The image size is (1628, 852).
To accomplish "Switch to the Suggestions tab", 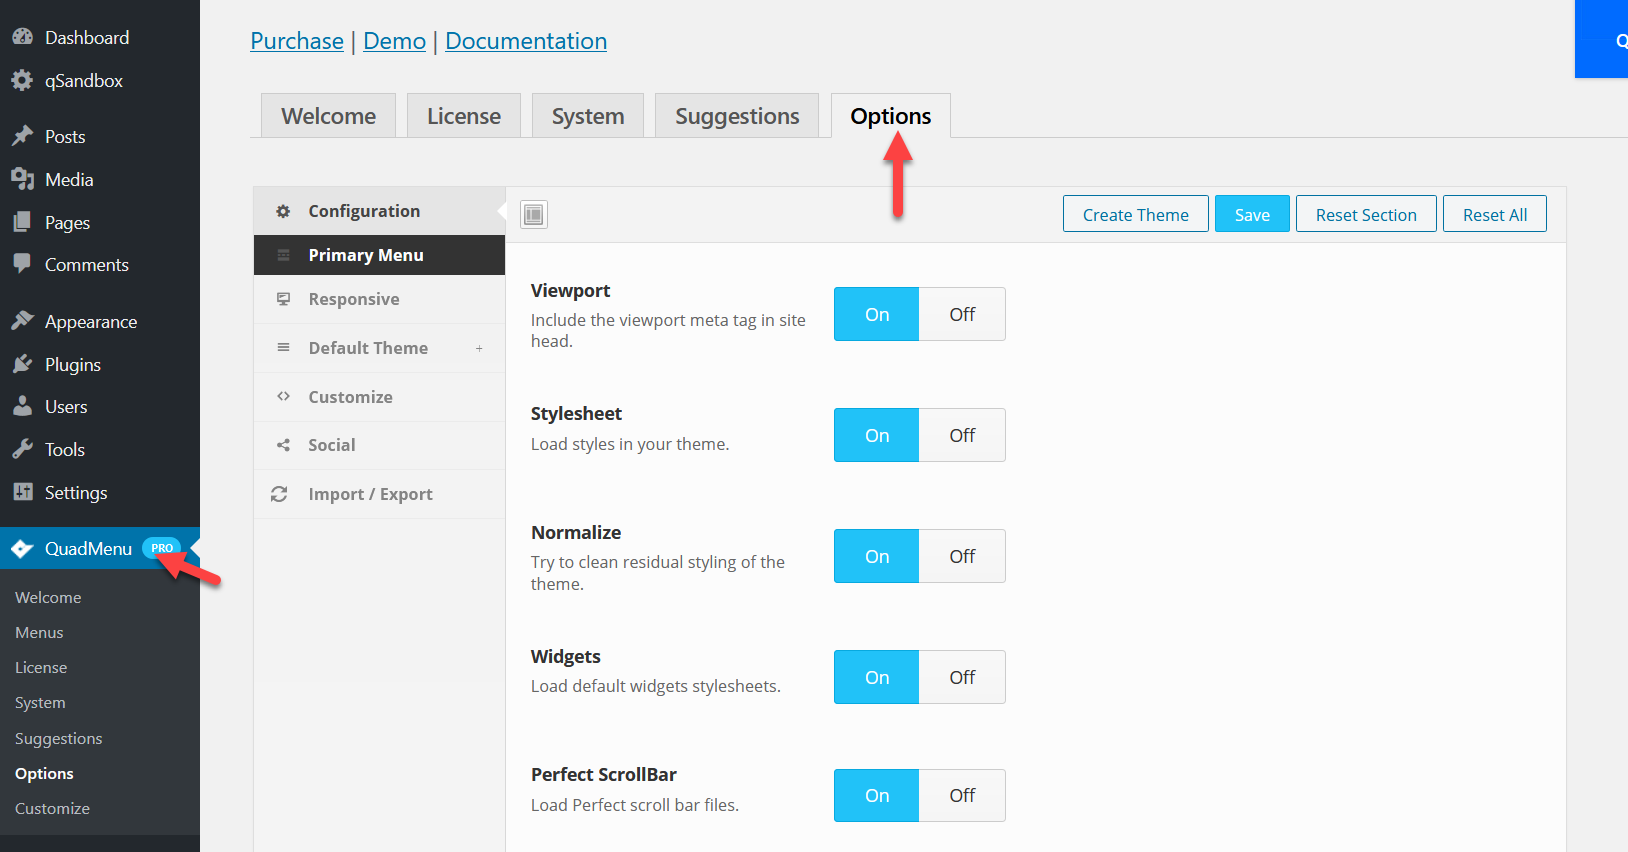I will point(737,116).
